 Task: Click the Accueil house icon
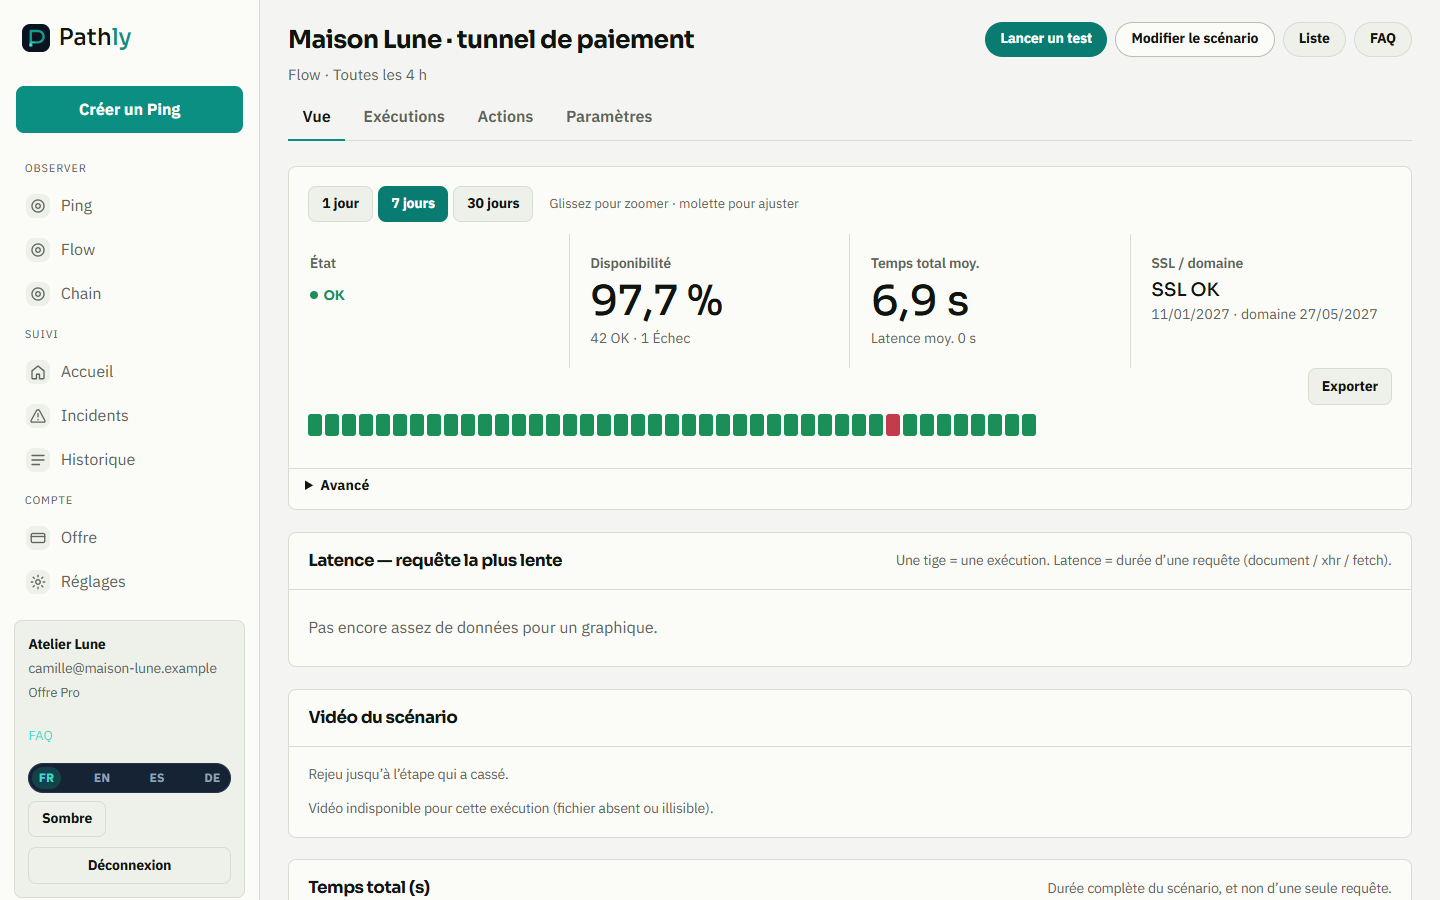pos(38,372)
